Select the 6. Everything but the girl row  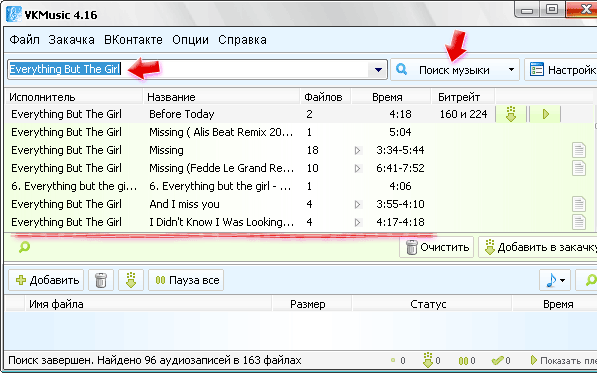(x=300, y=186)
